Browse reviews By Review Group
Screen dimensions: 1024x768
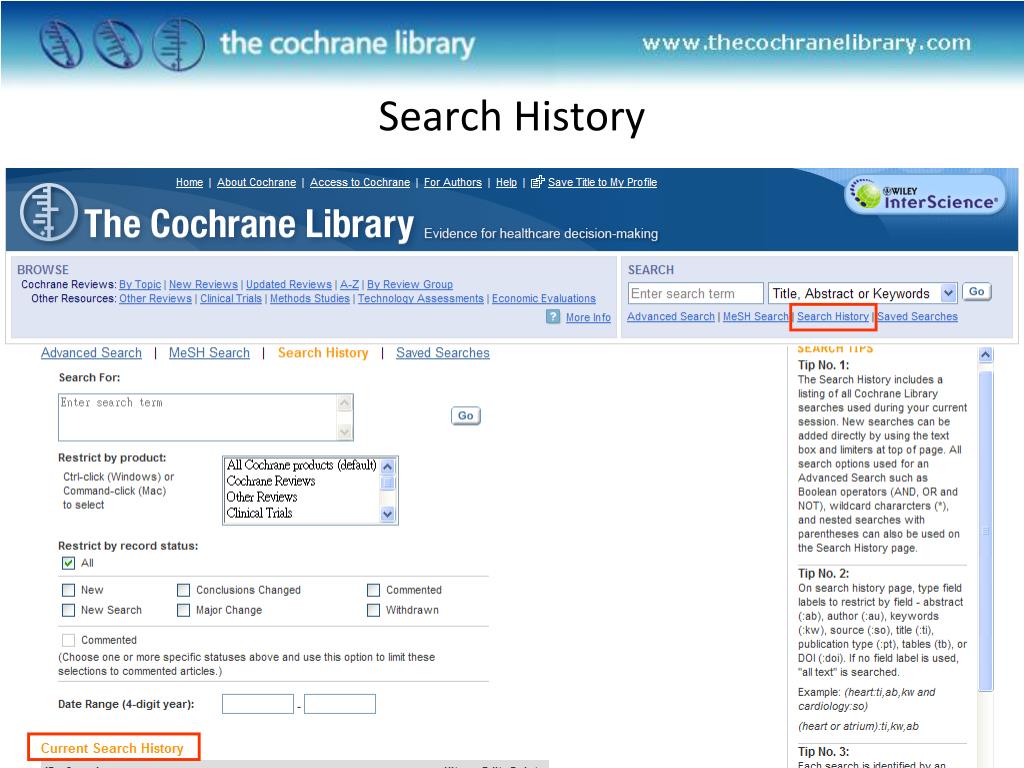(x=409, y=284)
